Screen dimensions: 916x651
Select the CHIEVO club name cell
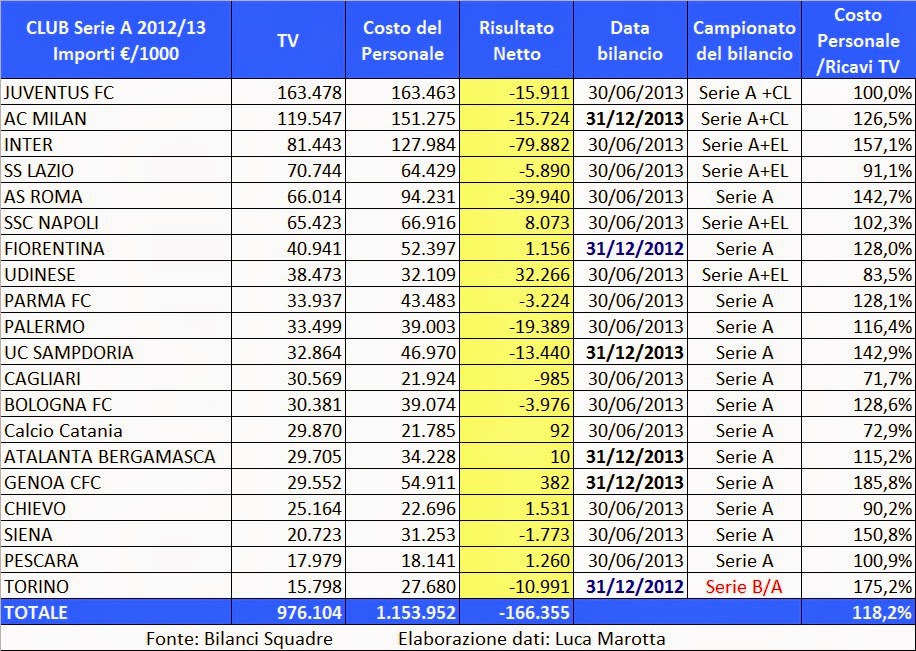click(116, 508)
